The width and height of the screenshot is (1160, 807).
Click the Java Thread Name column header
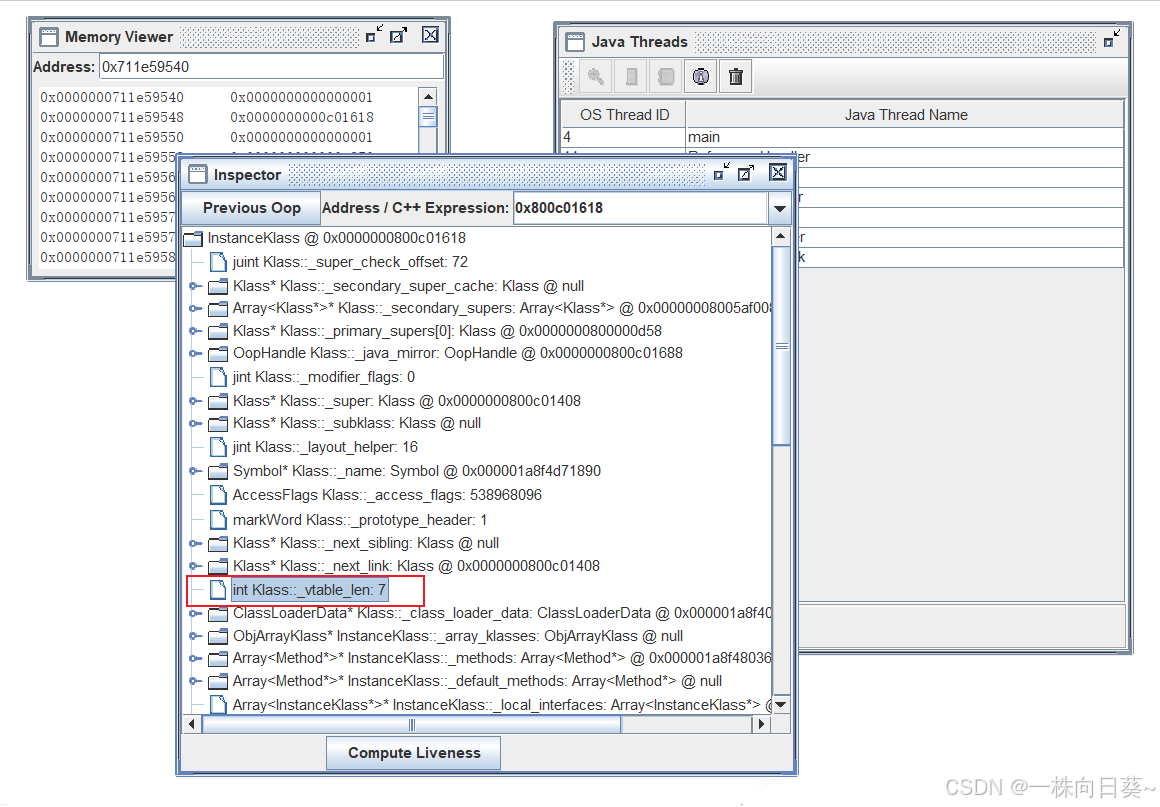[x=906, y=115]
